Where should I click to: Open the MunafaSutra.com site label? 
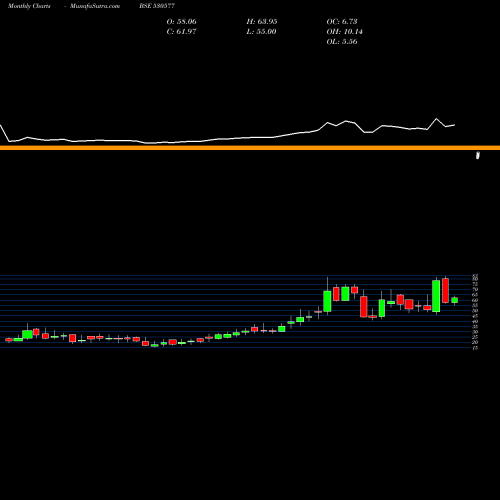95,6
